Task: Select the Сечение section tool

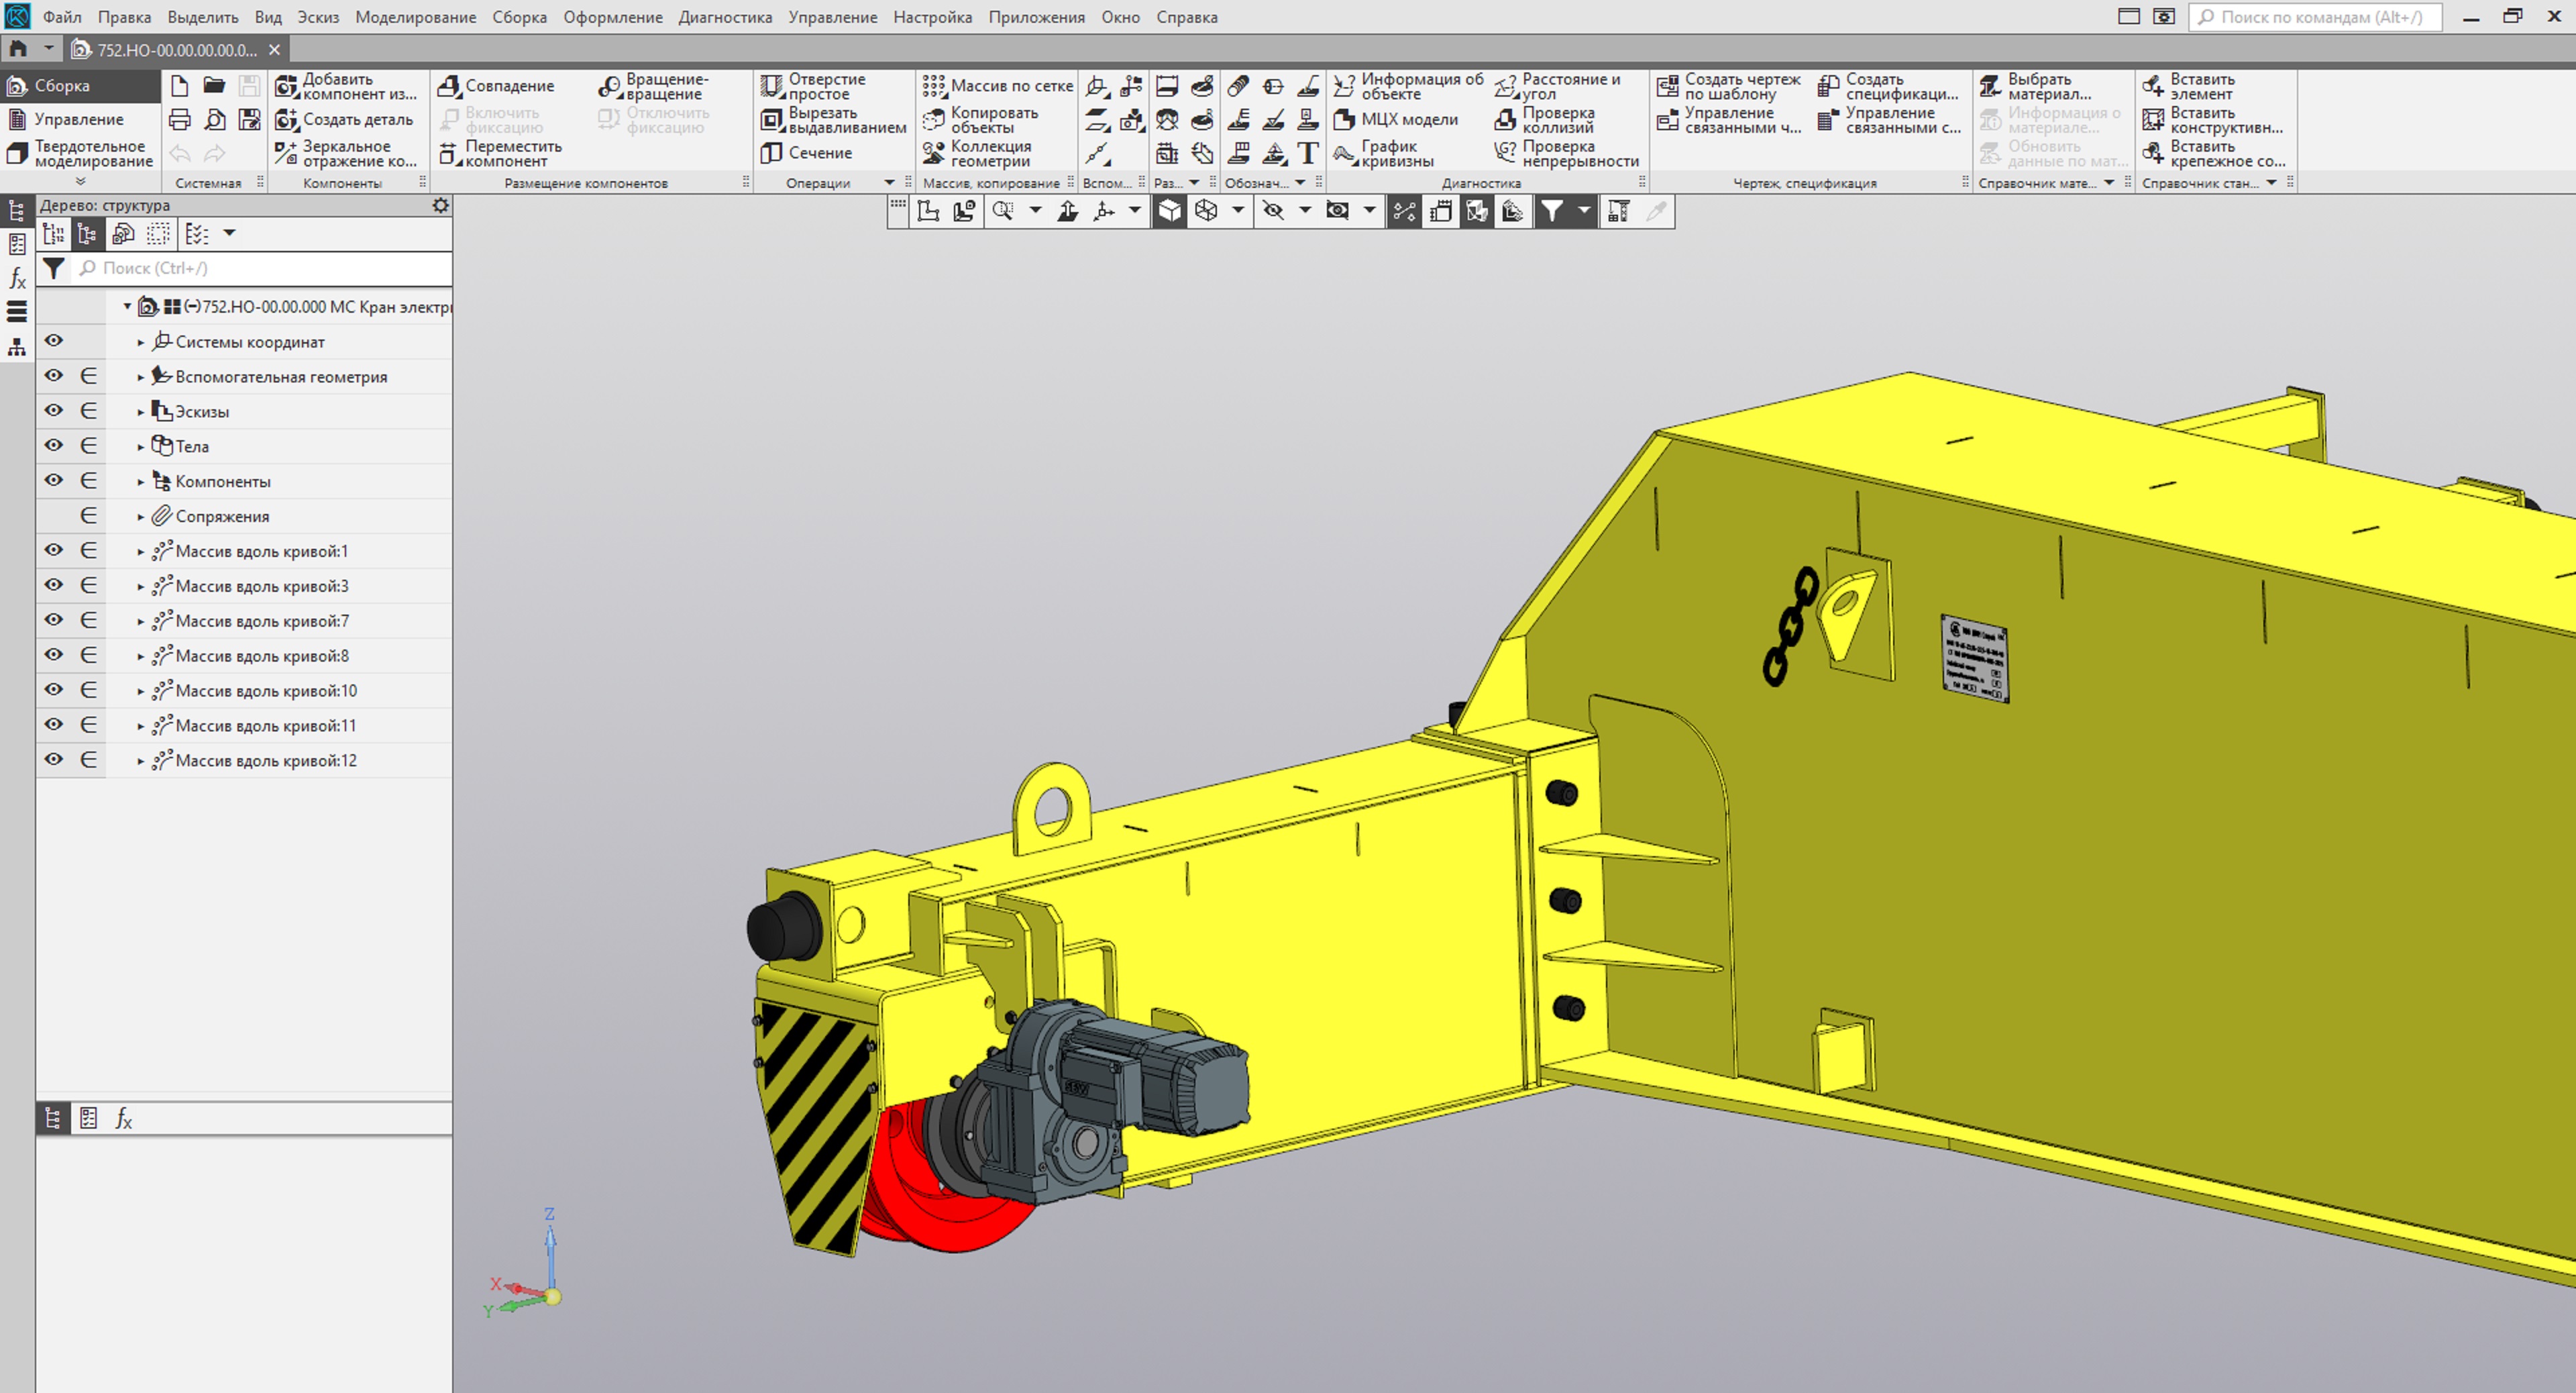Action: point(772,153)
